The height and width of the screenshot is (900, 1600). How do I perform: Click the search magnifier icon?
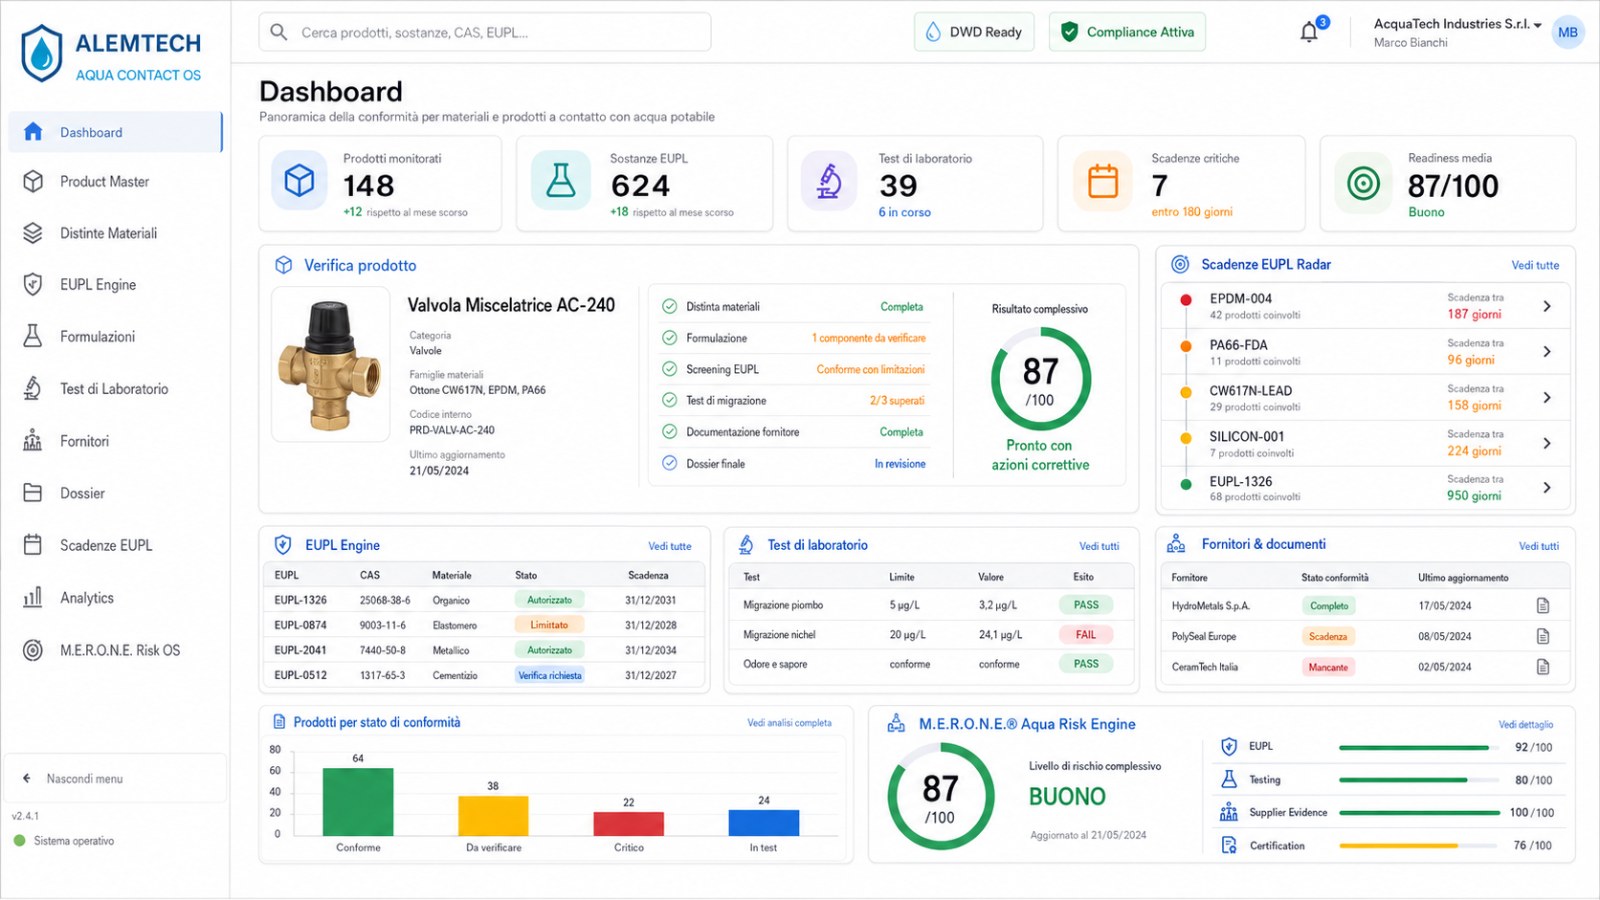279,32
